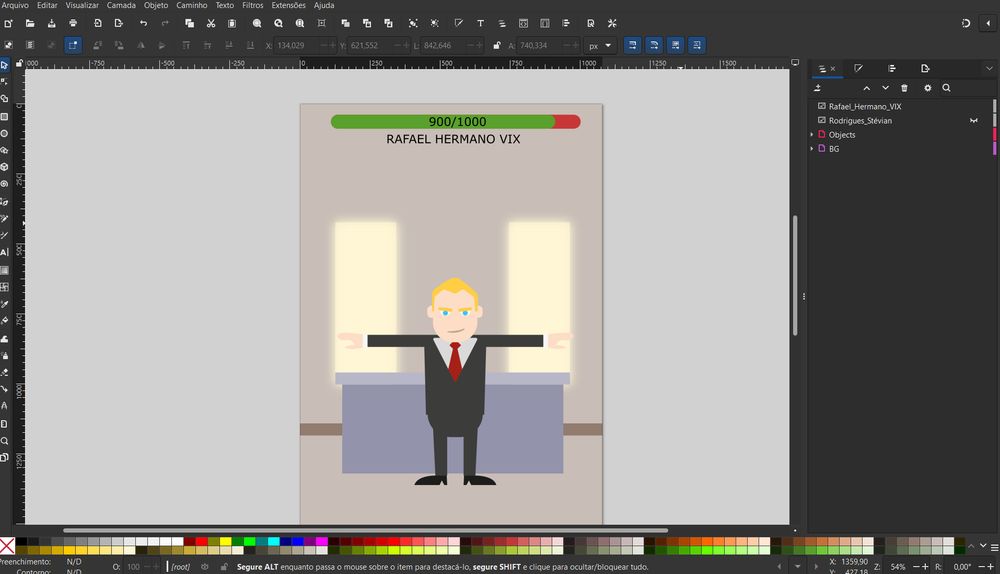Open layers panel settings gear
Image resolution: width=1000 pixels, height=574 pixels.
tap(927, 88)
